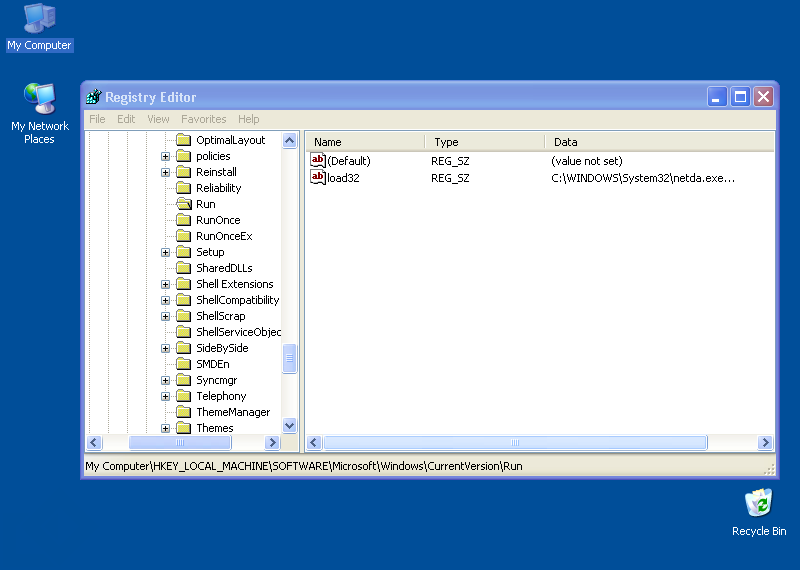Viewport: 800px width, 570px height.
Task: Select the RunOnce folder icon
Action: [x=184, y=220]
